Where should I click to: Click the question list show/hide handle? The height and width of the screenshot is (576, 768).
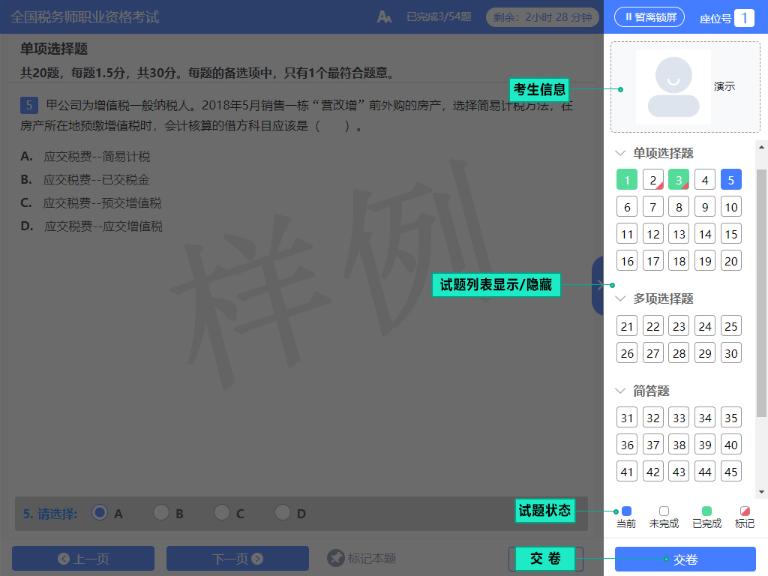click(598, 285)
